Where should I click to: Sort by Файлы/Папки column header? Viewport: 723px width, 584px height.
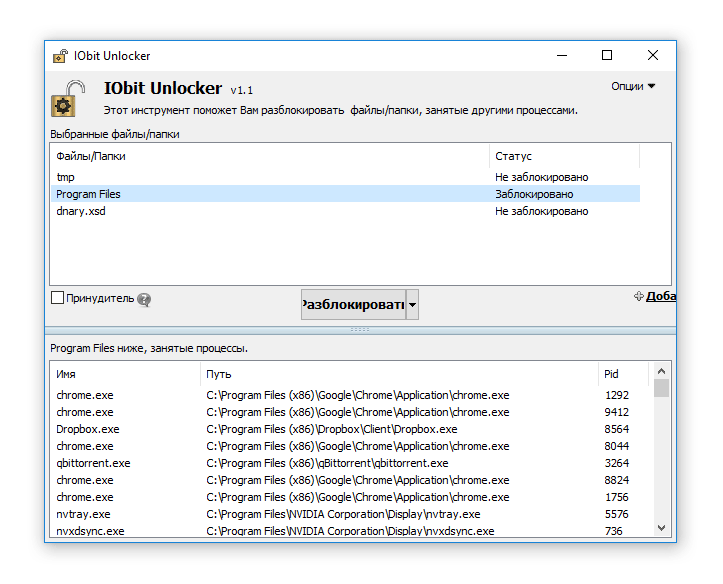[270, 156]
